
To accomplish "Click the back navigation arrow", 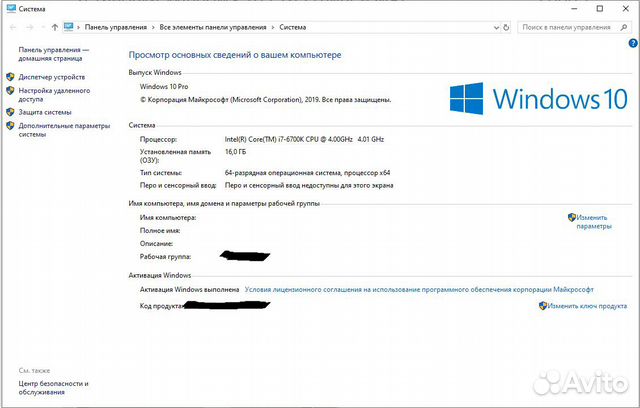I will [x=13, y=27].
